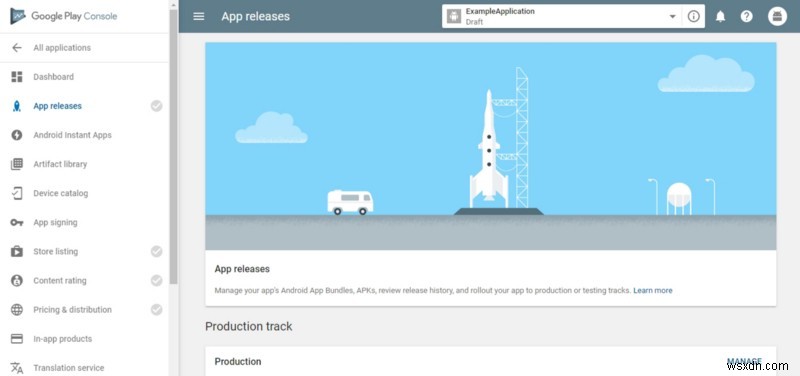Click the Google Play Console logo icon
The image size is (800, 376).
[17, 16]
